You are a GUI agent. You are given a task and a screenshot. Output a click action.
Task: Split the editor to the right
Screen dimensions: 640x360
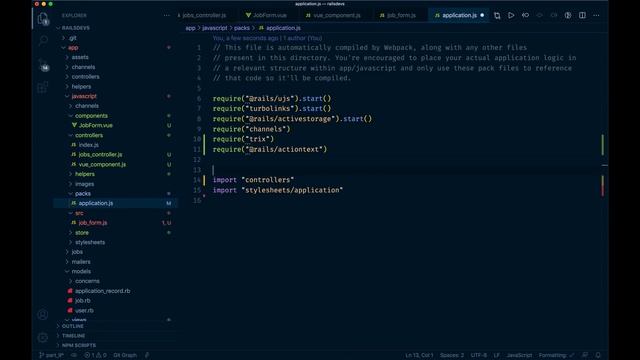point(582,16)
